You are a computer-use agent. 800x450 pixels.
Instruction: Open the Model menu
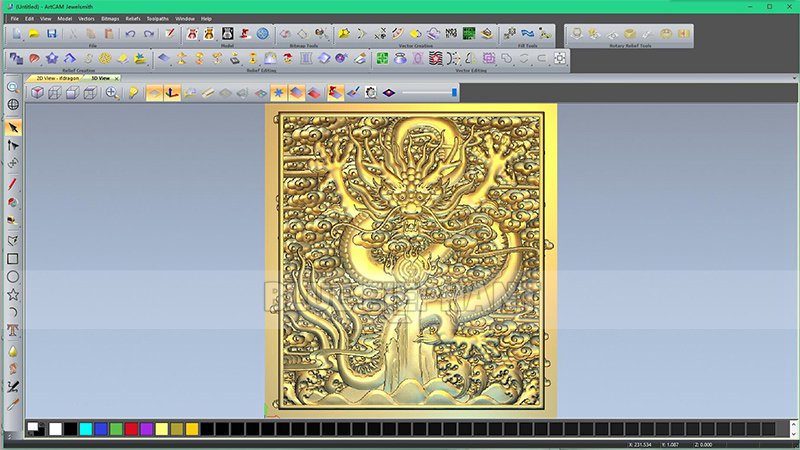[x=64, y=18]
